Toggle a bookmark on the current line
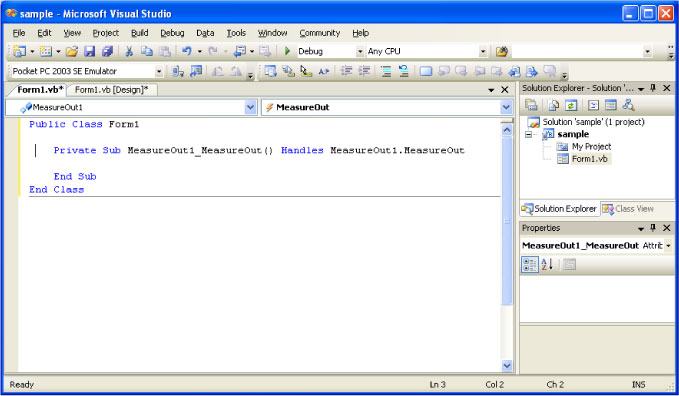This screenshot has height=396, width=679. click(426, 71)
